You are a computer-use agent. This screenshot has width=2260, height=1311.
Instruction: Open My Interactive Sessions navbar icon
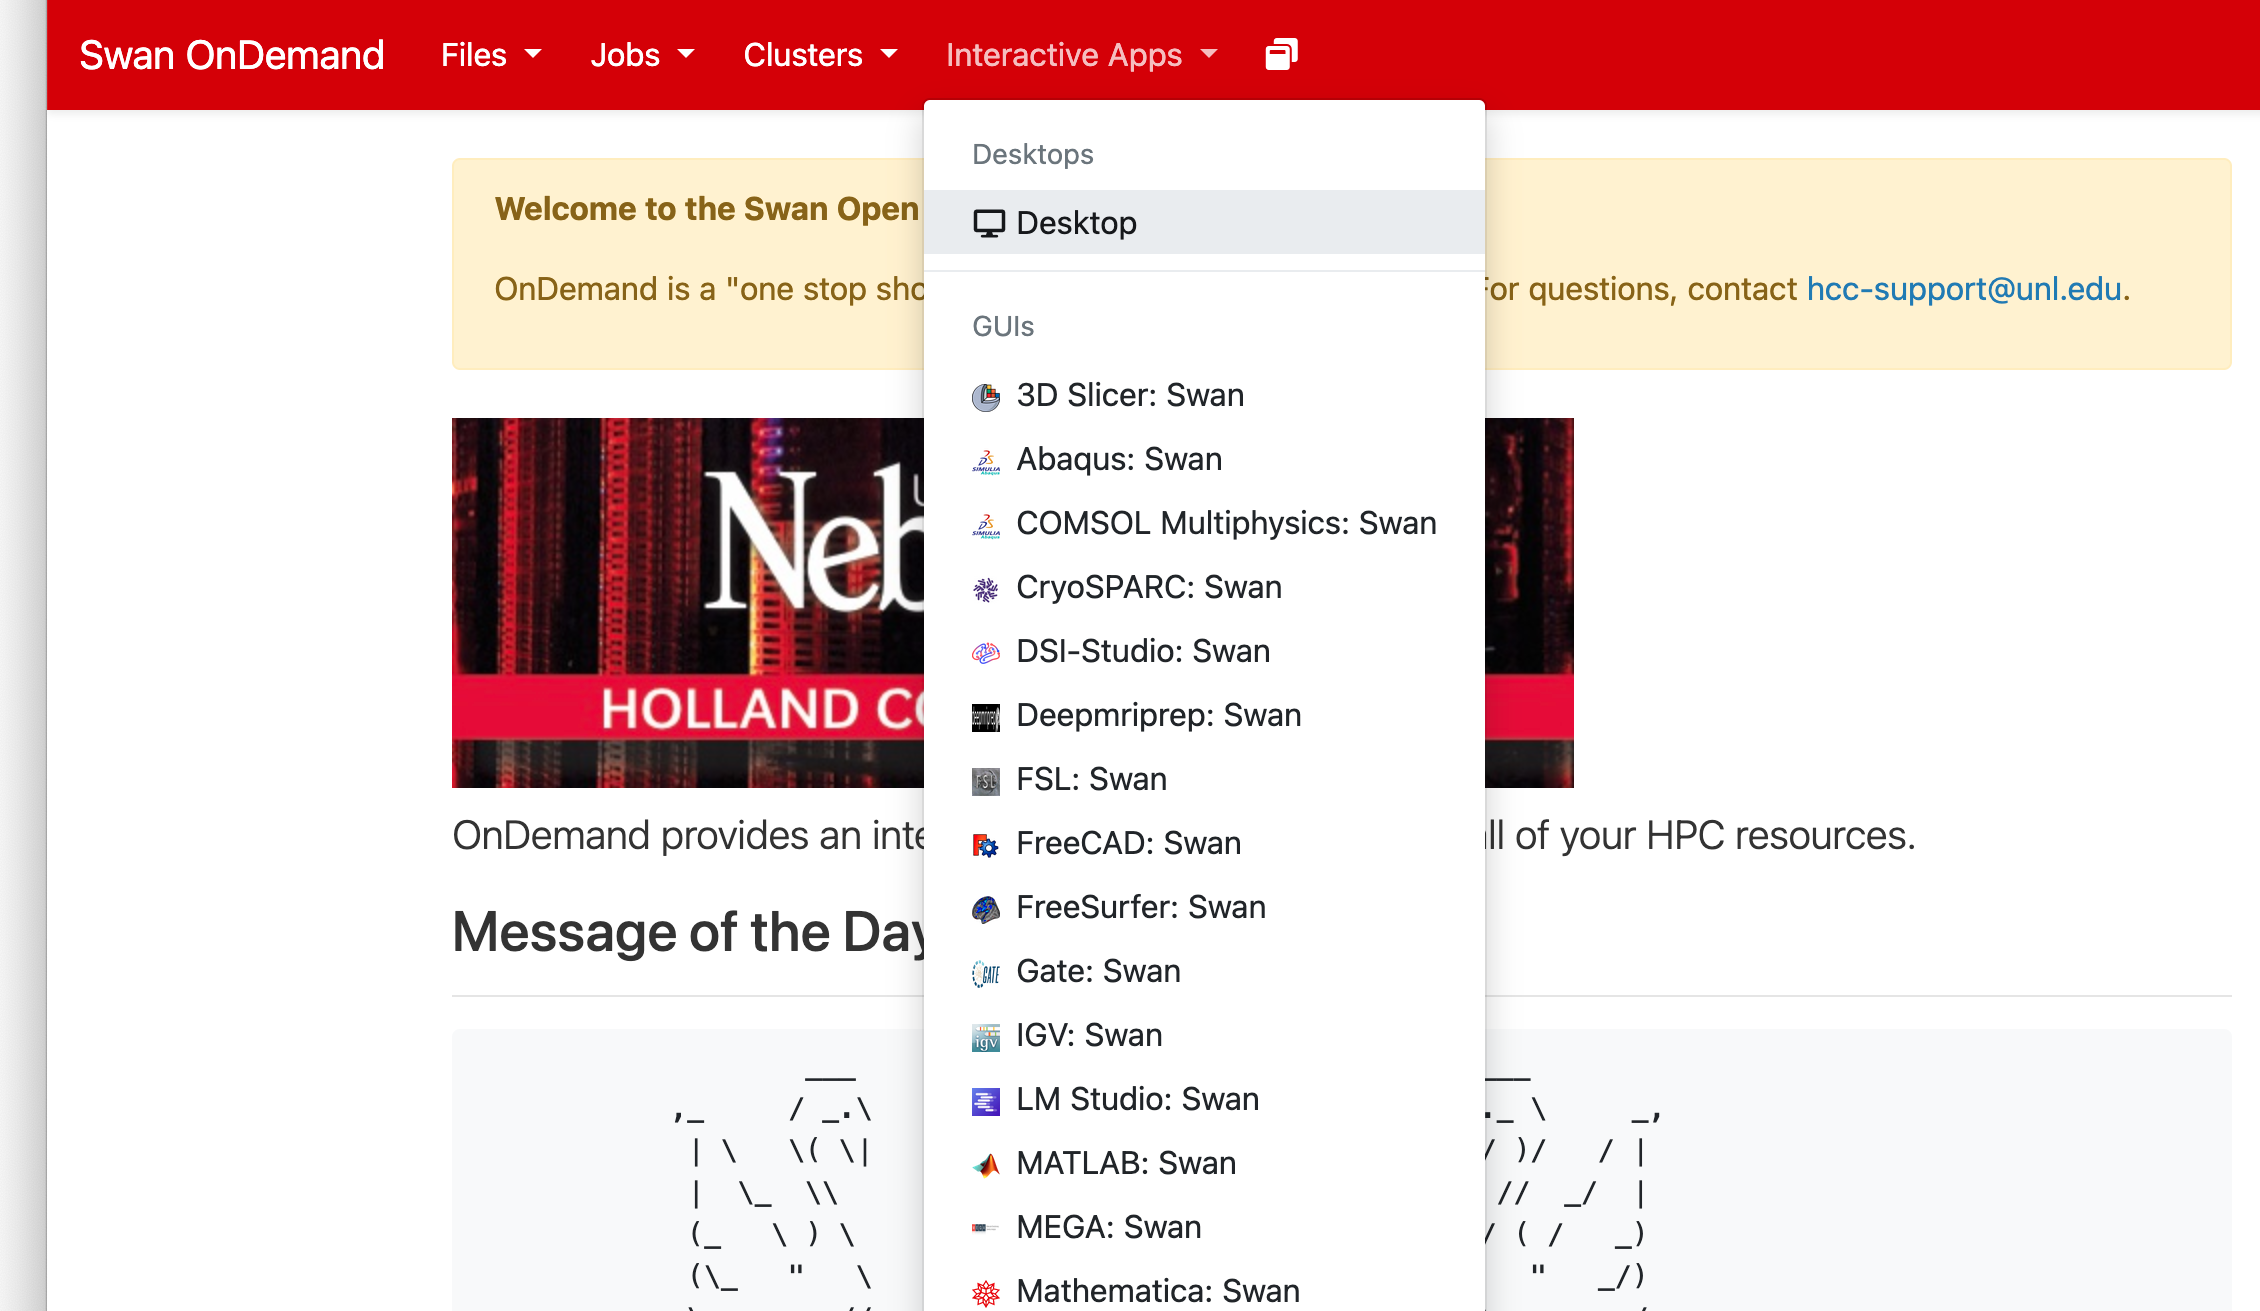point(1281,54)
